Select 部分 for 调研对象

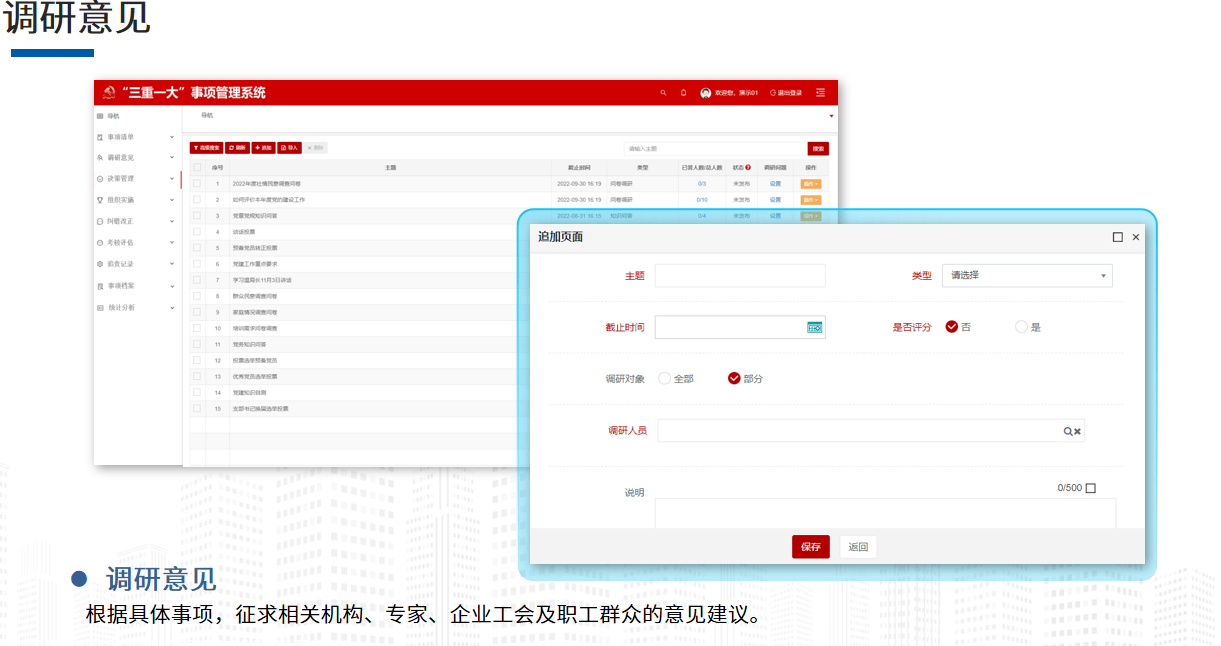(734, 378)
